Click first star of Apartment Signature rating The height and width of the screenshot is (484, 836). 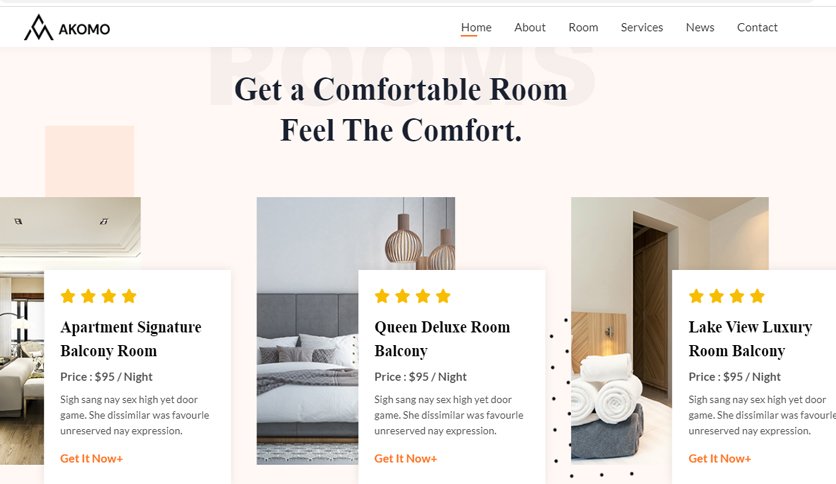click(68, 296)
